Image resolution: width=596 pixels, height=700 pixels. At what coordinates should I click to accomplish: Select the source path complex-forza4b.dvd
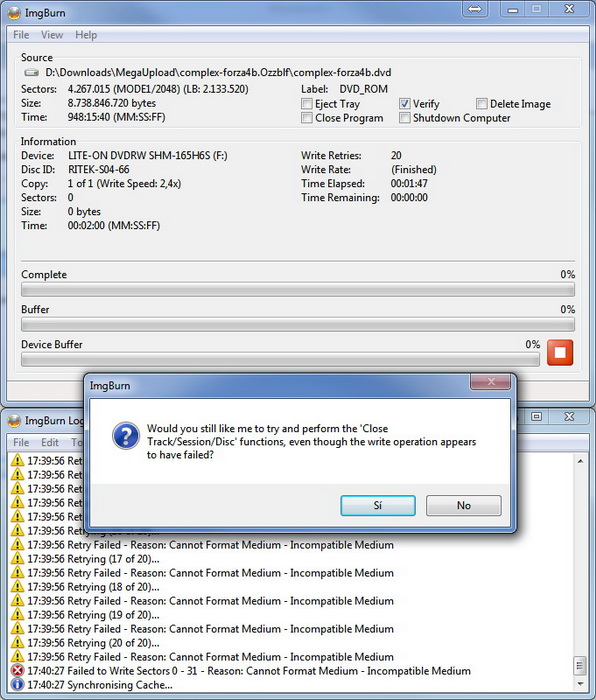coord(218,72)
